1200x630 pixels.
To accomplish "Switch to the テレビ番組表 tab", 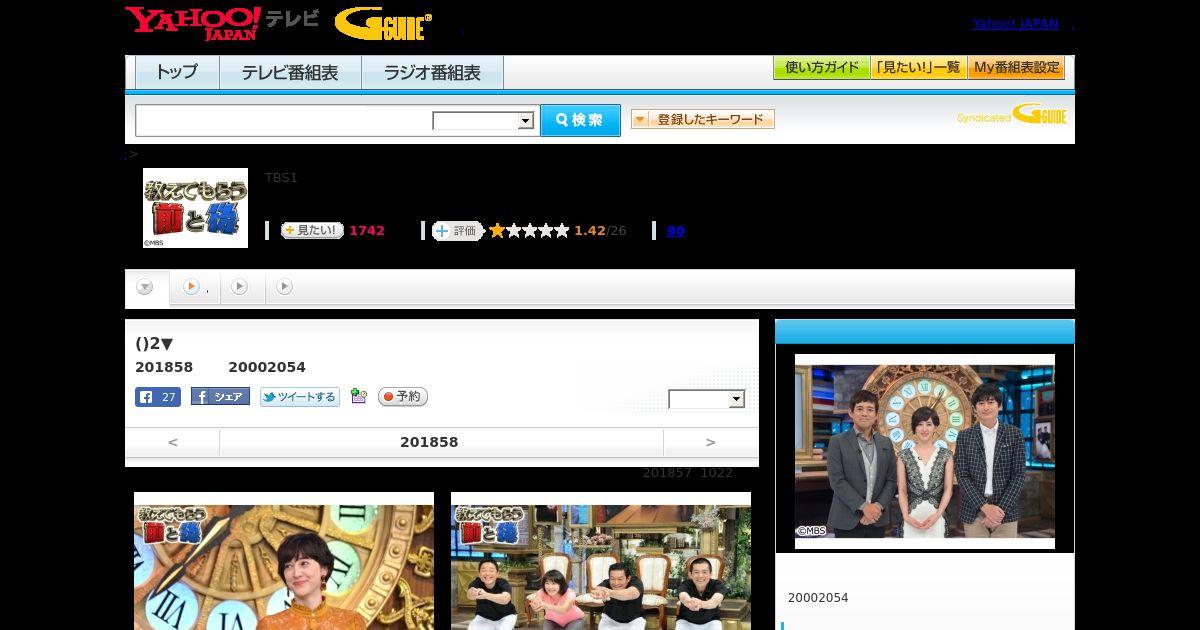I will pyautogui.click(x=290, y=73).
